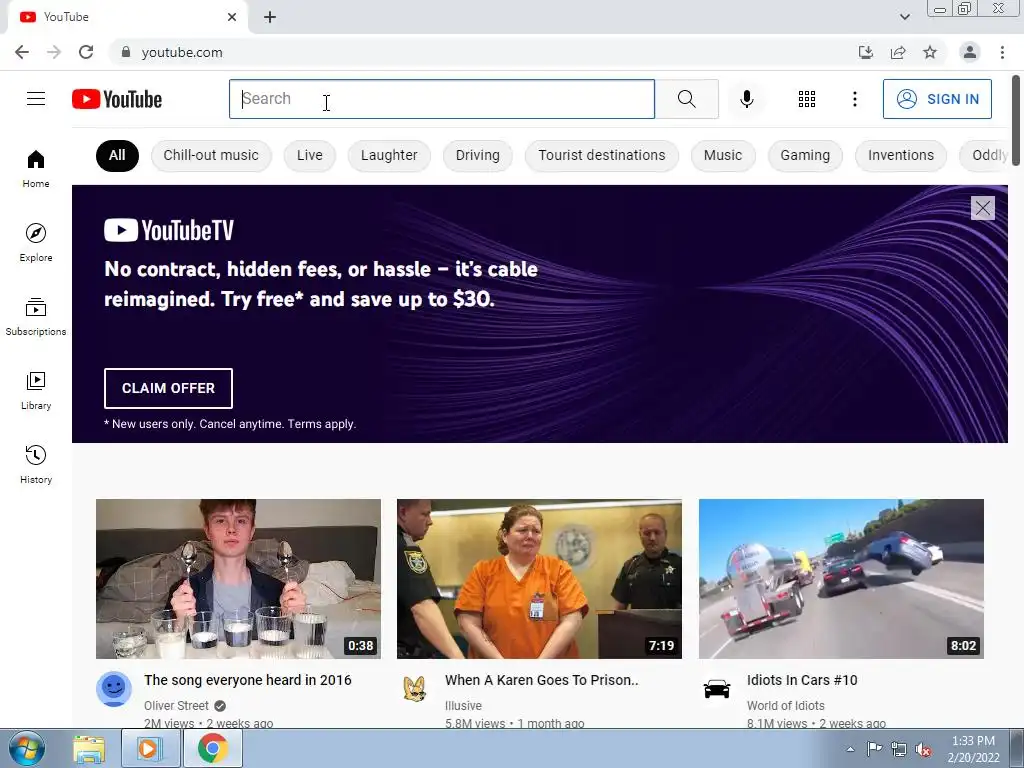Go to Home in the sidebar
The height and width of the screenshot is (768, 1024).
36,168
